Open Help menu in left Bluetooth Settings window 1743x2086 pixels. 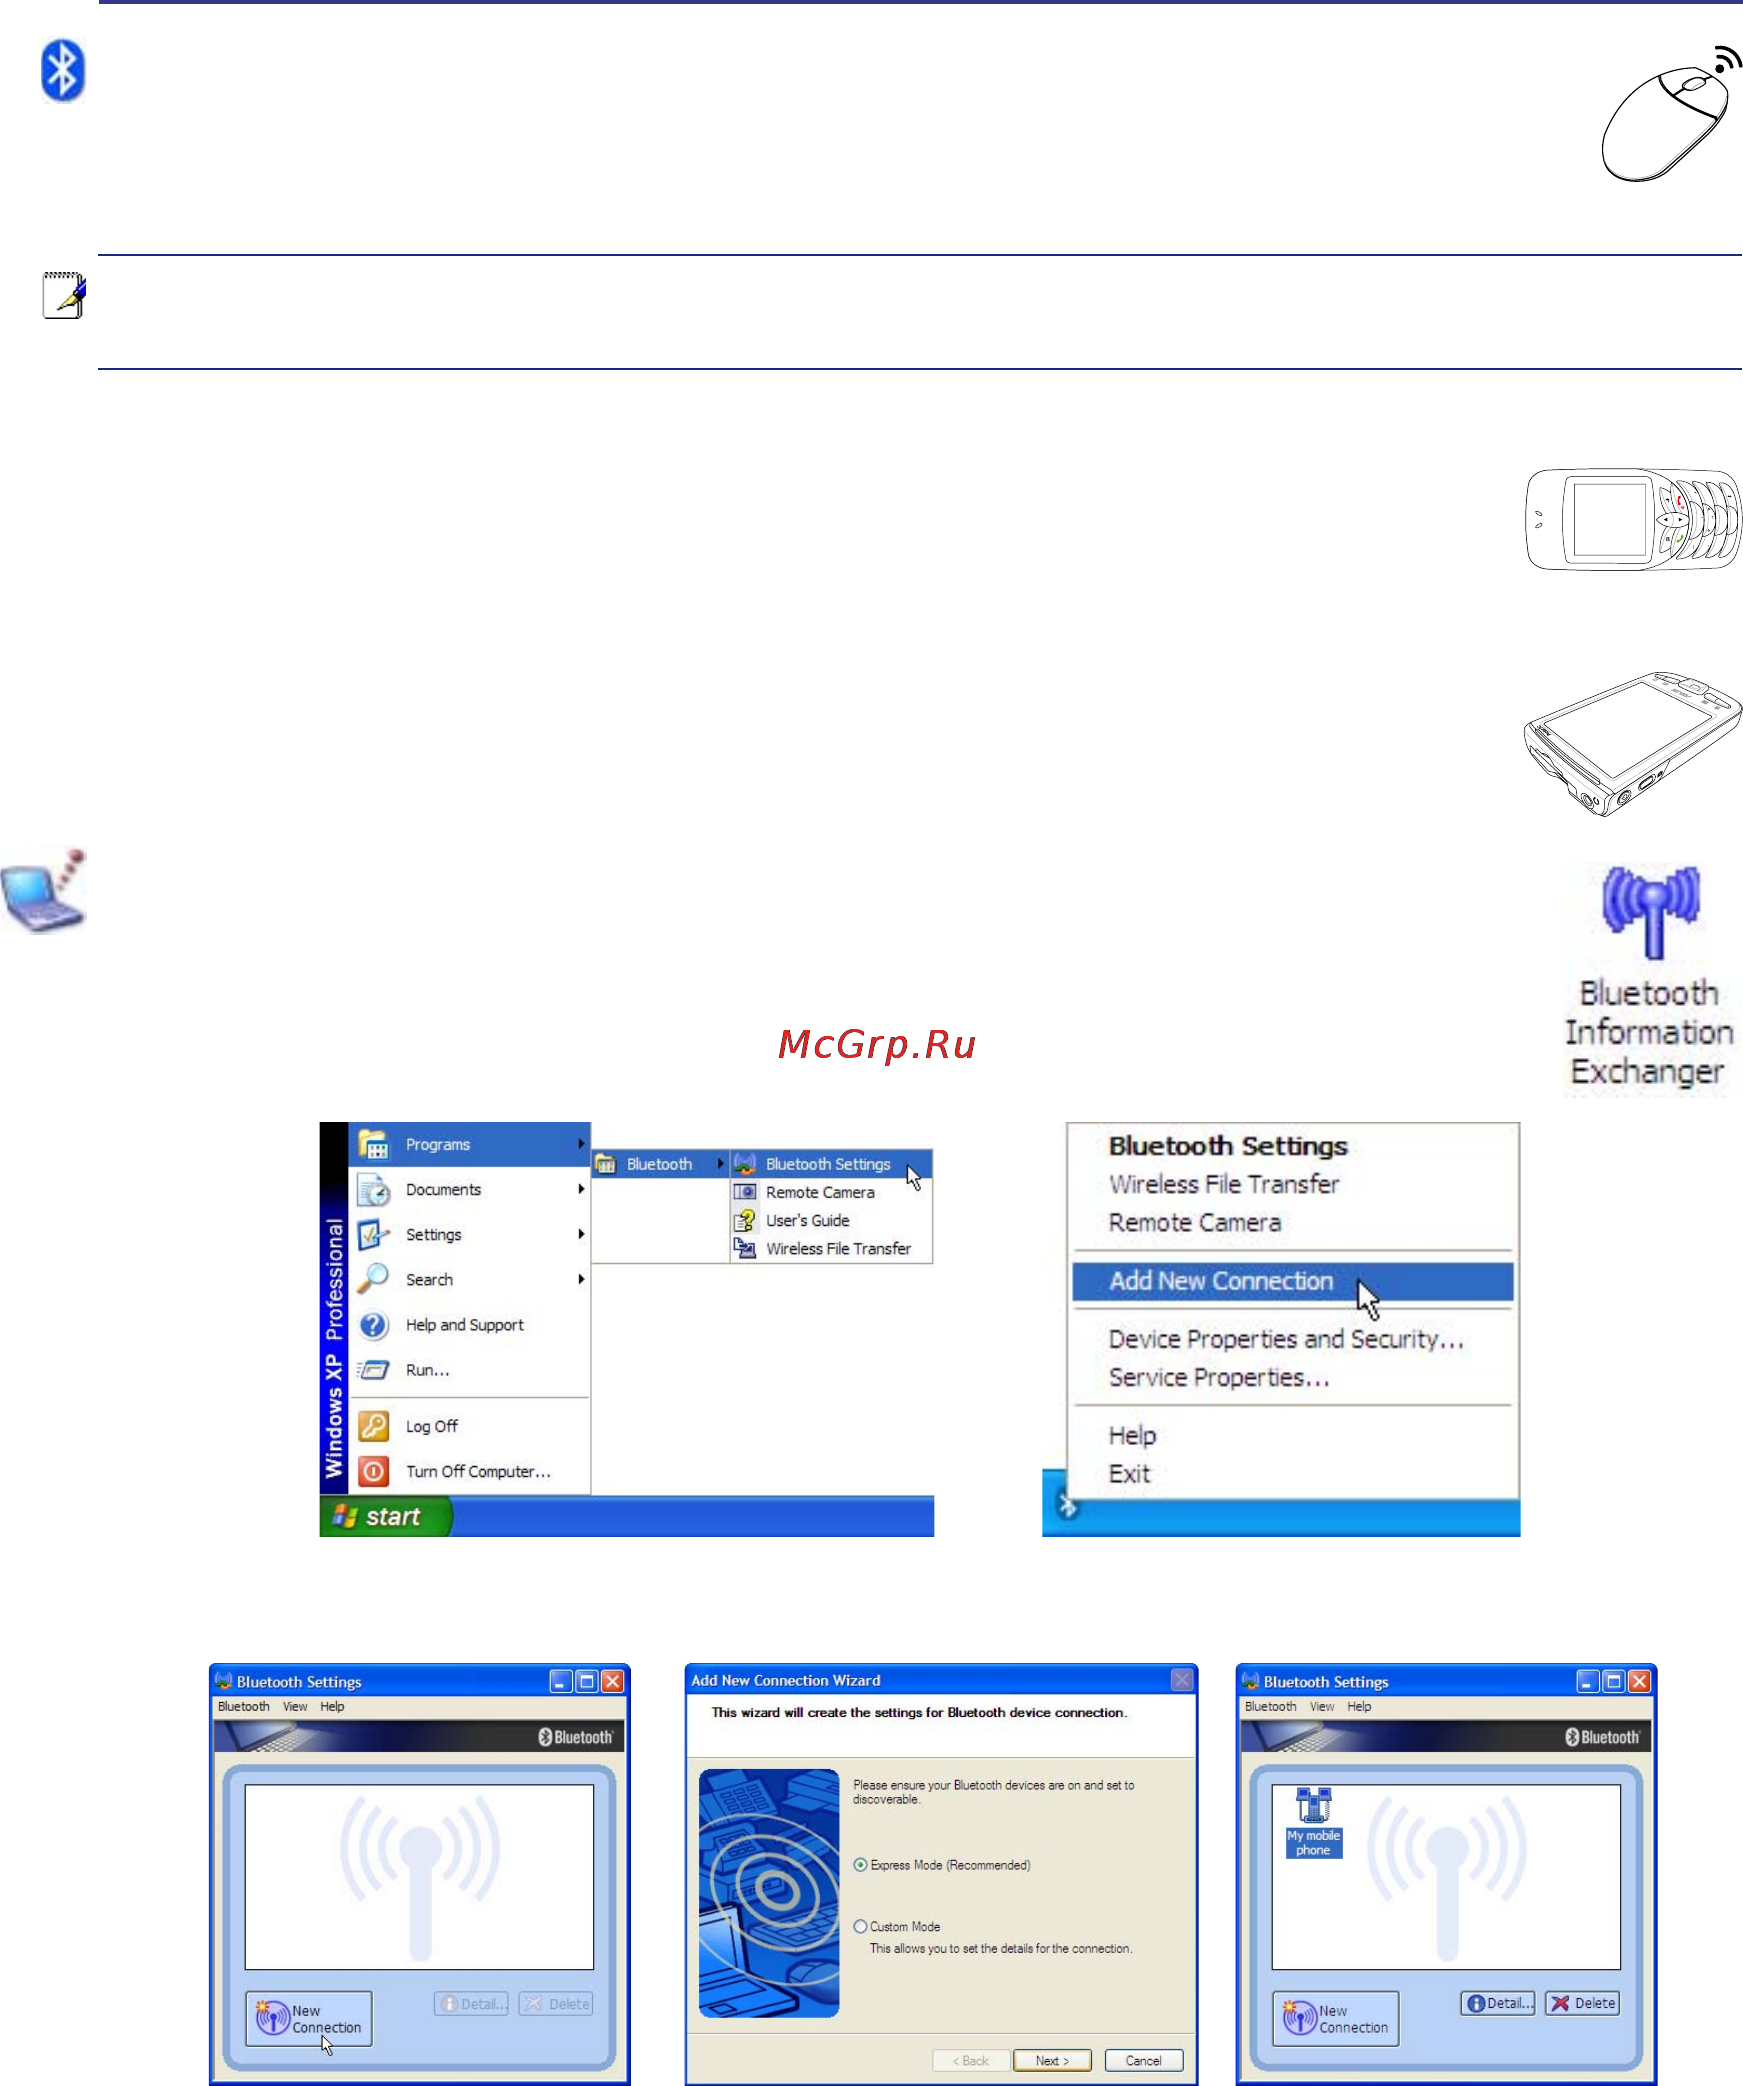tap(332, 1706)
